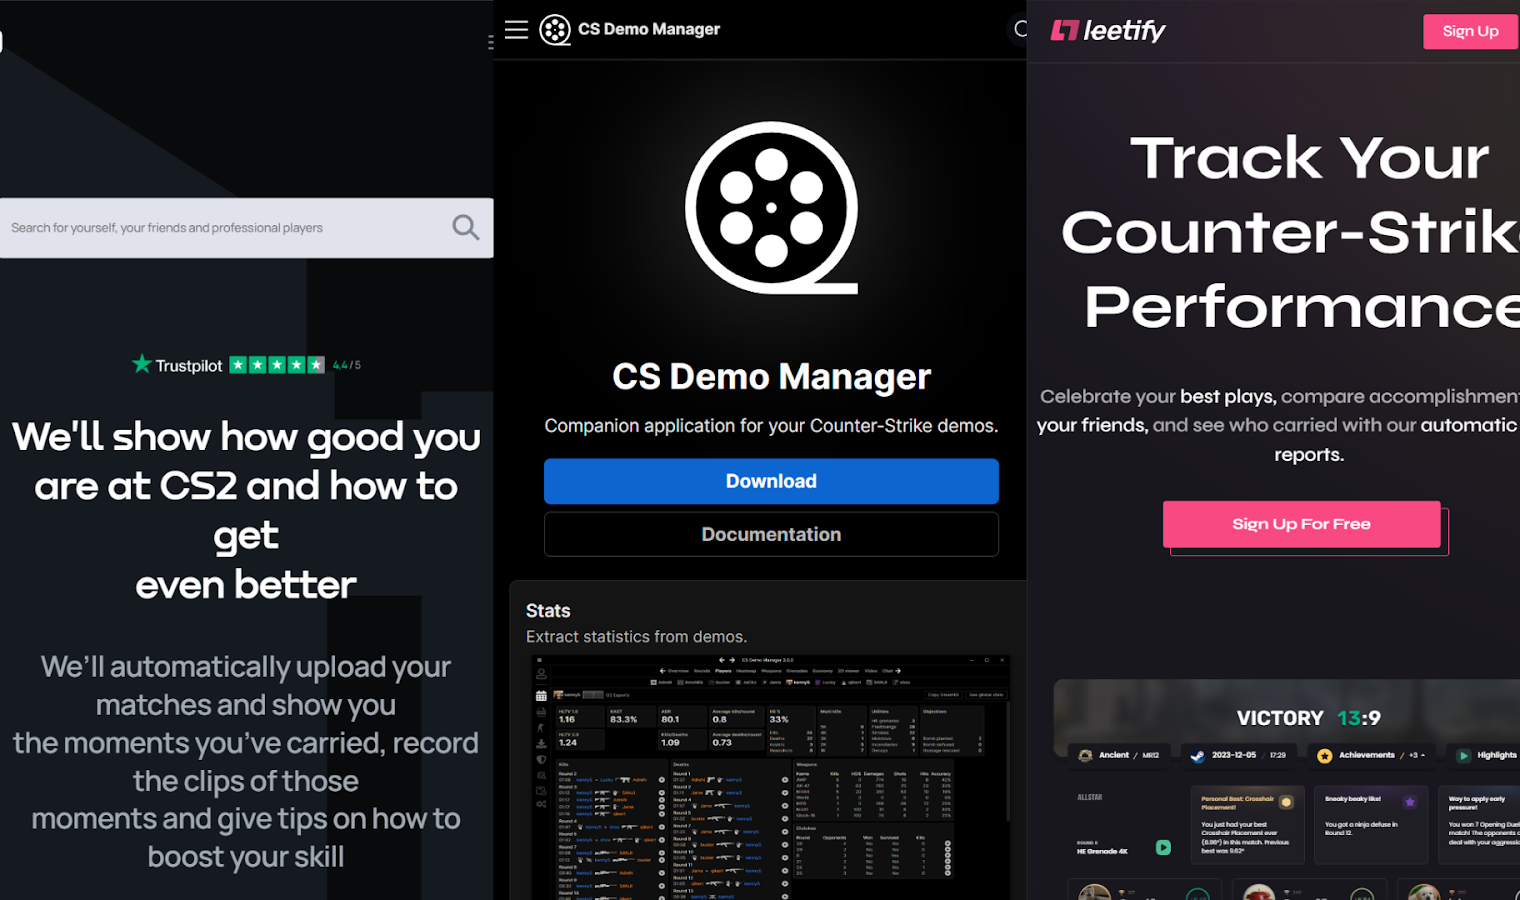Play the HE Grenade 4K highlight clip
Screen dimensions: 1520x900
tap(1163, 847)
